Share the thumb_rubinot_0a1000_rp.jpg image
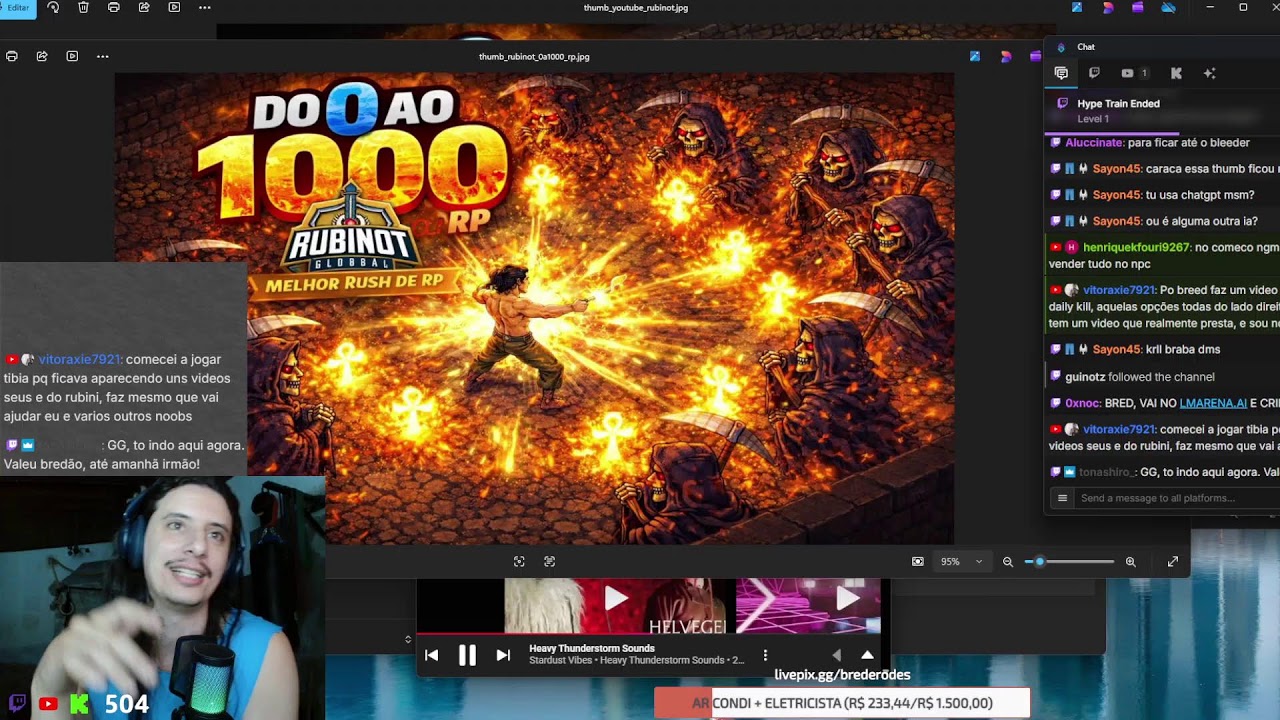The width and height of the screenshot is (1280, 720). point(42,57)
